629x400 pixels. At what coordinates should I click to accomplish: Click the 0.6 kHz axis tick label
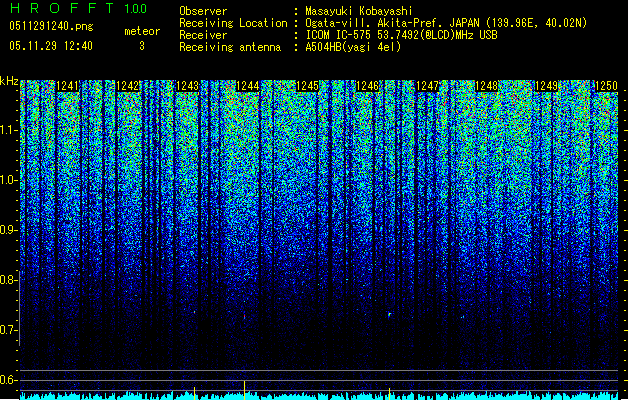[x=8, y=380]
